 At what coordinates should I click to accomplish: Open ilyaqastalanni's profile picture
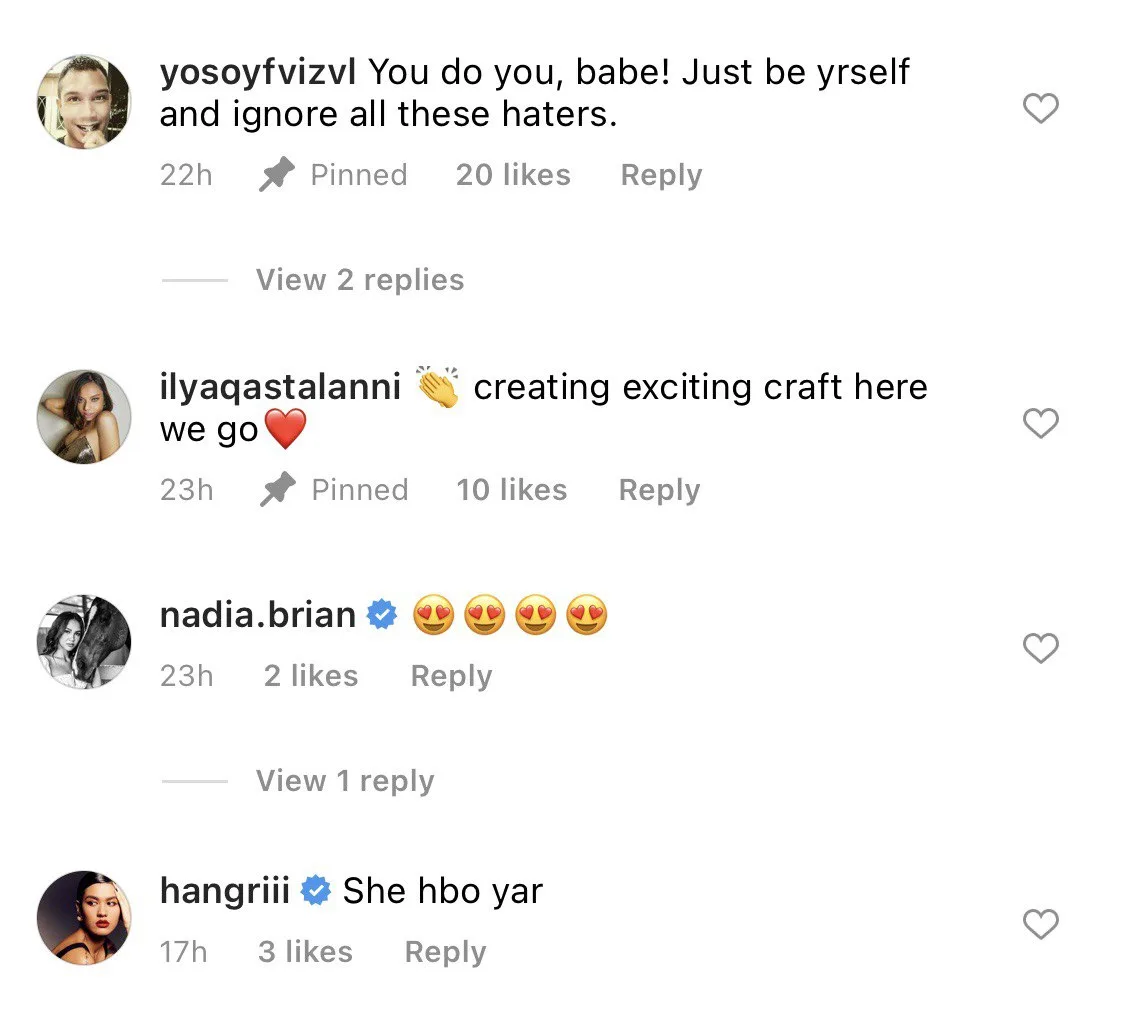coord(84,417)
